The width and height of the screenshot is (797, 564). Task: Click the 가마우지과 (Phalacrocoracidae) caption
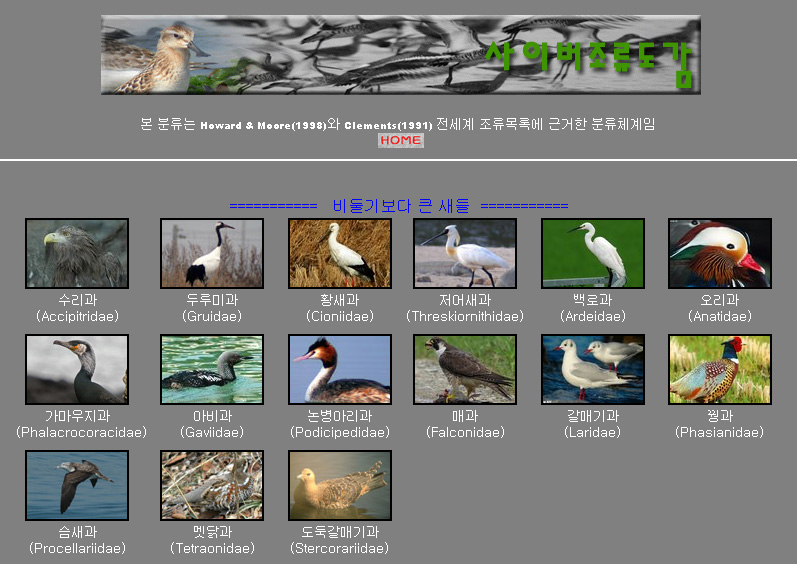click(81, 424)
